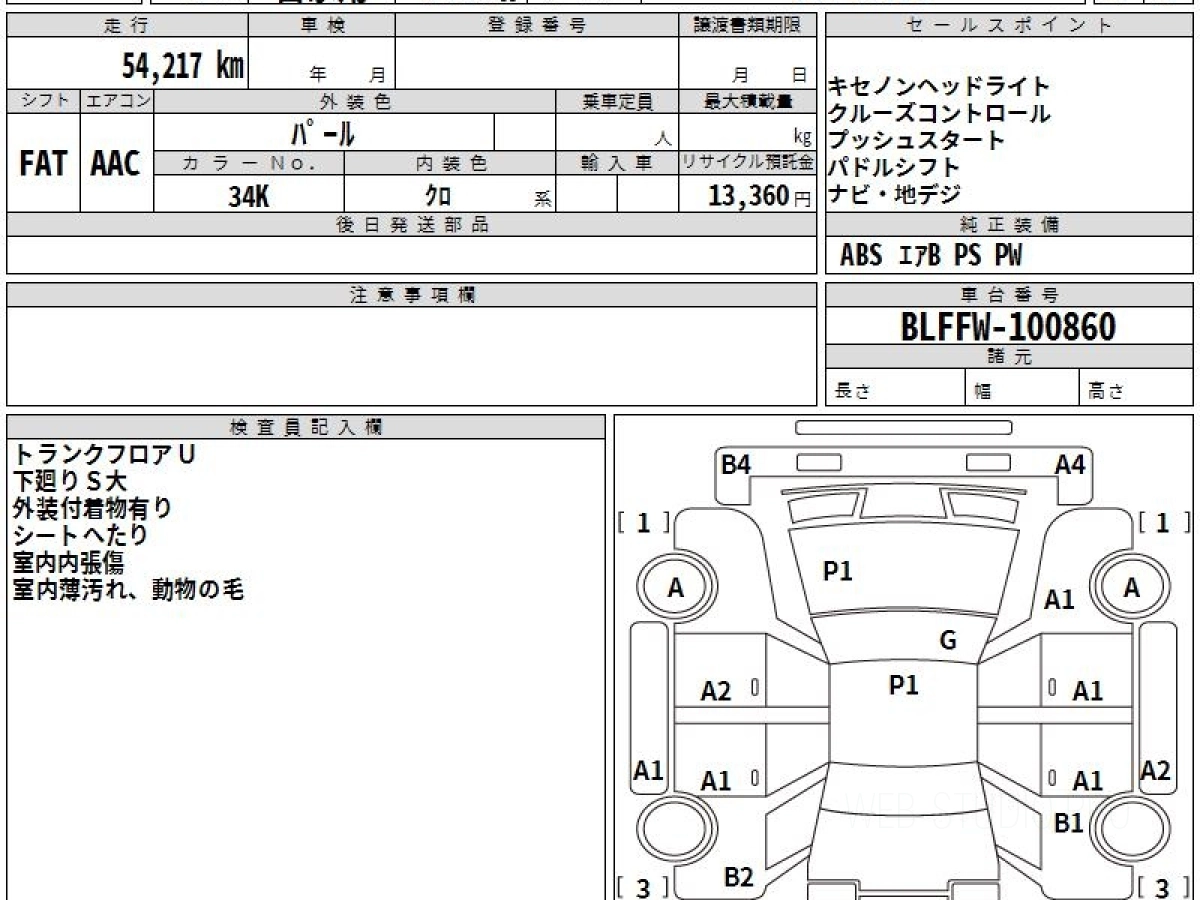The image size is (1200, 900).
Task: Select the 長さ dimension label
Action: point(851,391)
